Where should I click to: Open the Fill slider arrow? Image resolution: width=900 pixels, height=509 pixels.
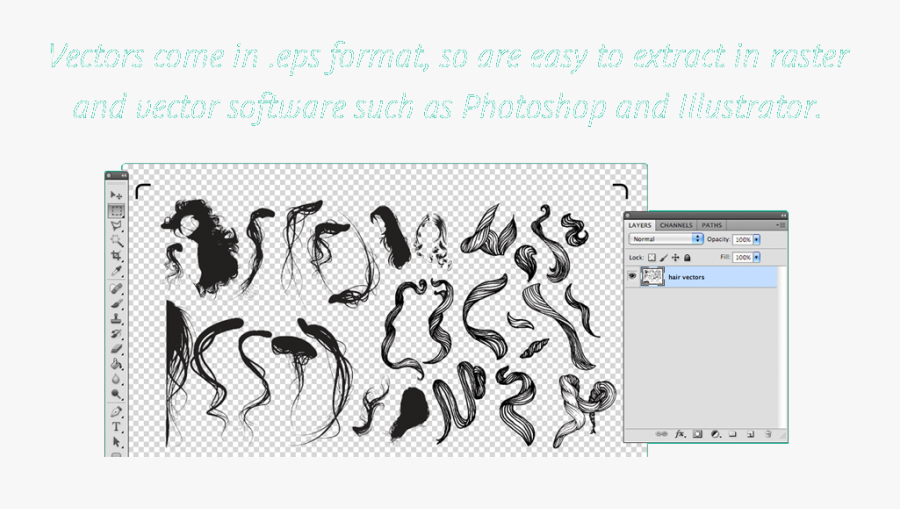point(757,258)
